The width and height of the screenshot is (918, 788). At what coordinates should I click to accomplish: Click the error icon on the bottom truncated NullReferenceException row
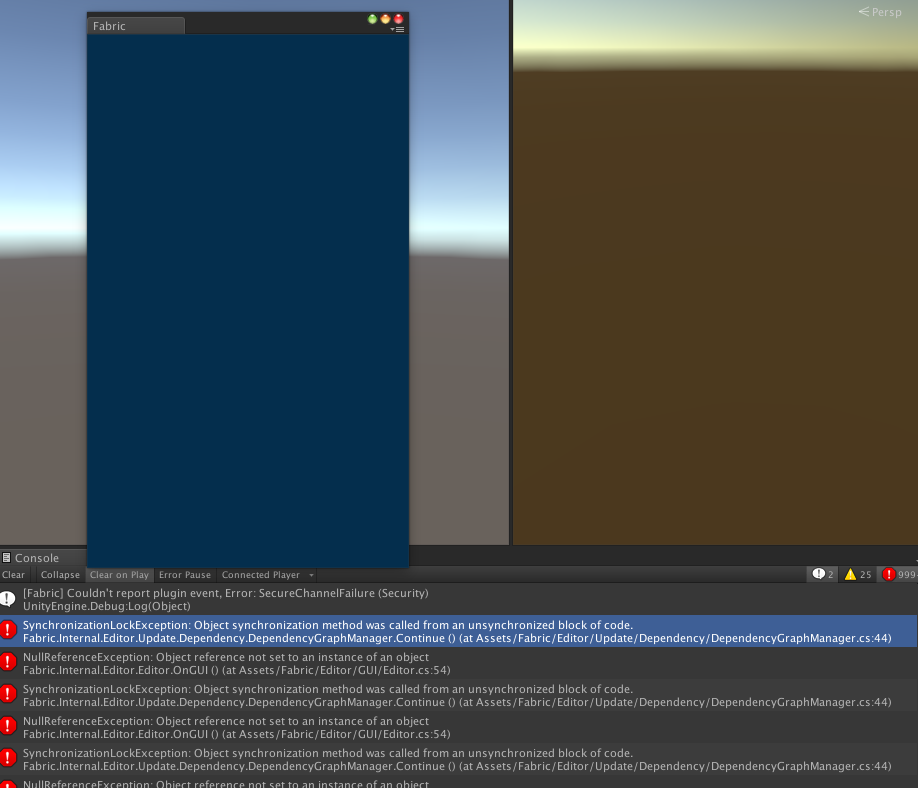coord(9,783)
